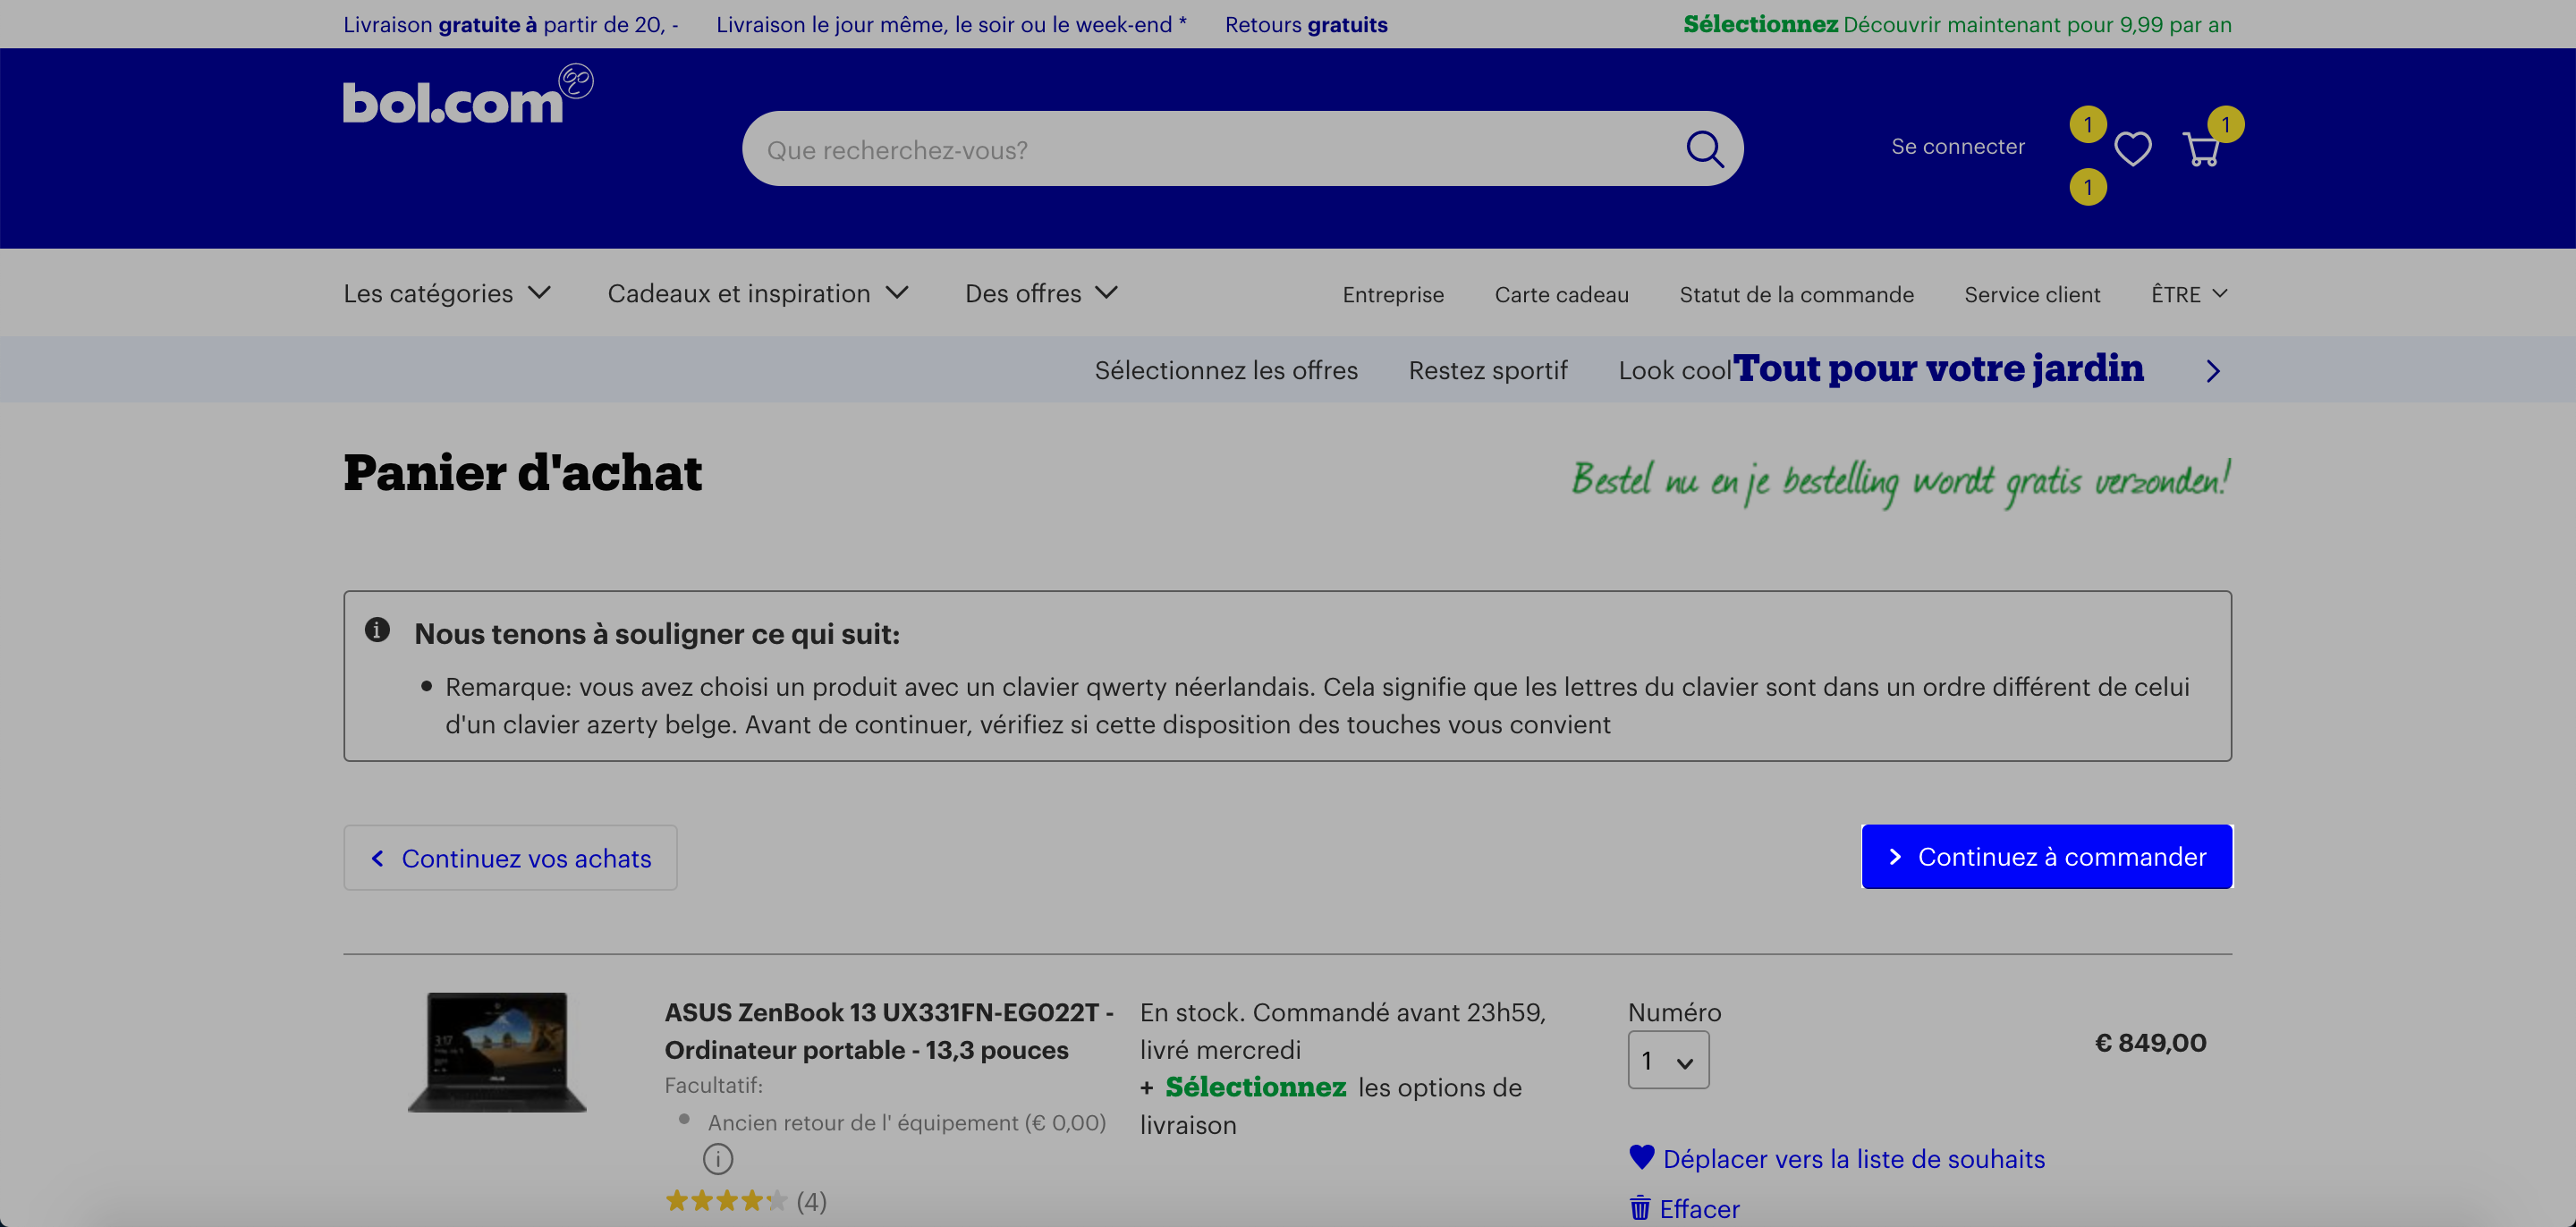Viewport: 2576px width, 1227px height.
Task: Expand the Les catégories menu
Action: point(447,294)
